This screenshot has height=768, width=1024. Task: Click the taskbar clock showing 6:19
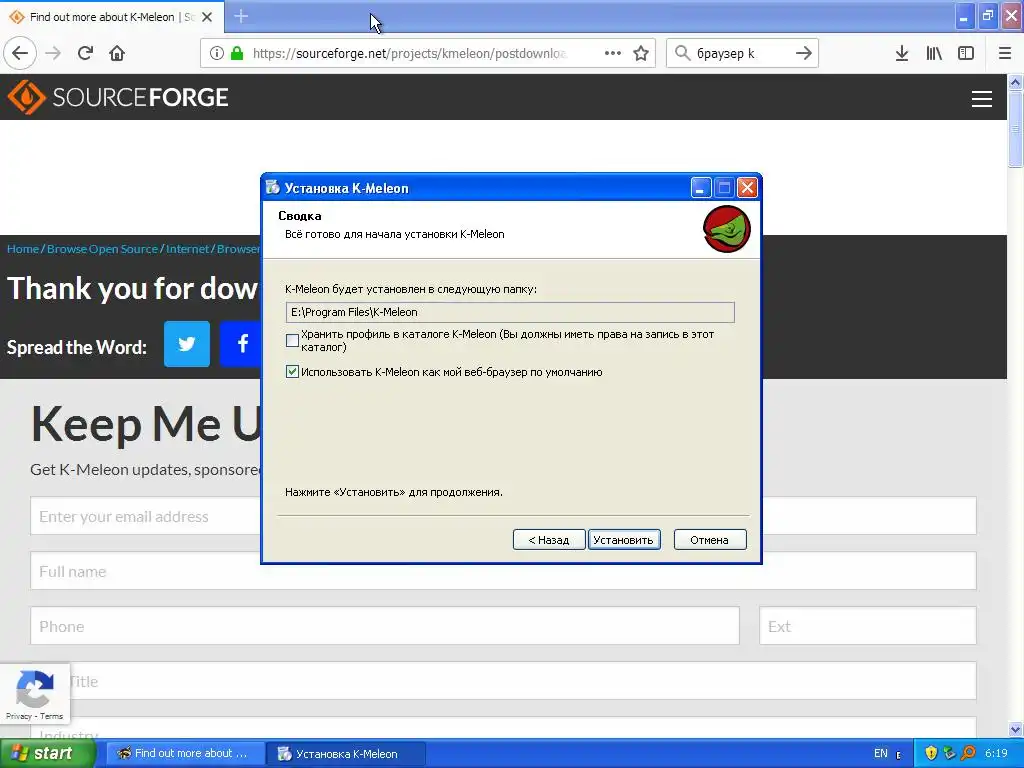(996, 753)
